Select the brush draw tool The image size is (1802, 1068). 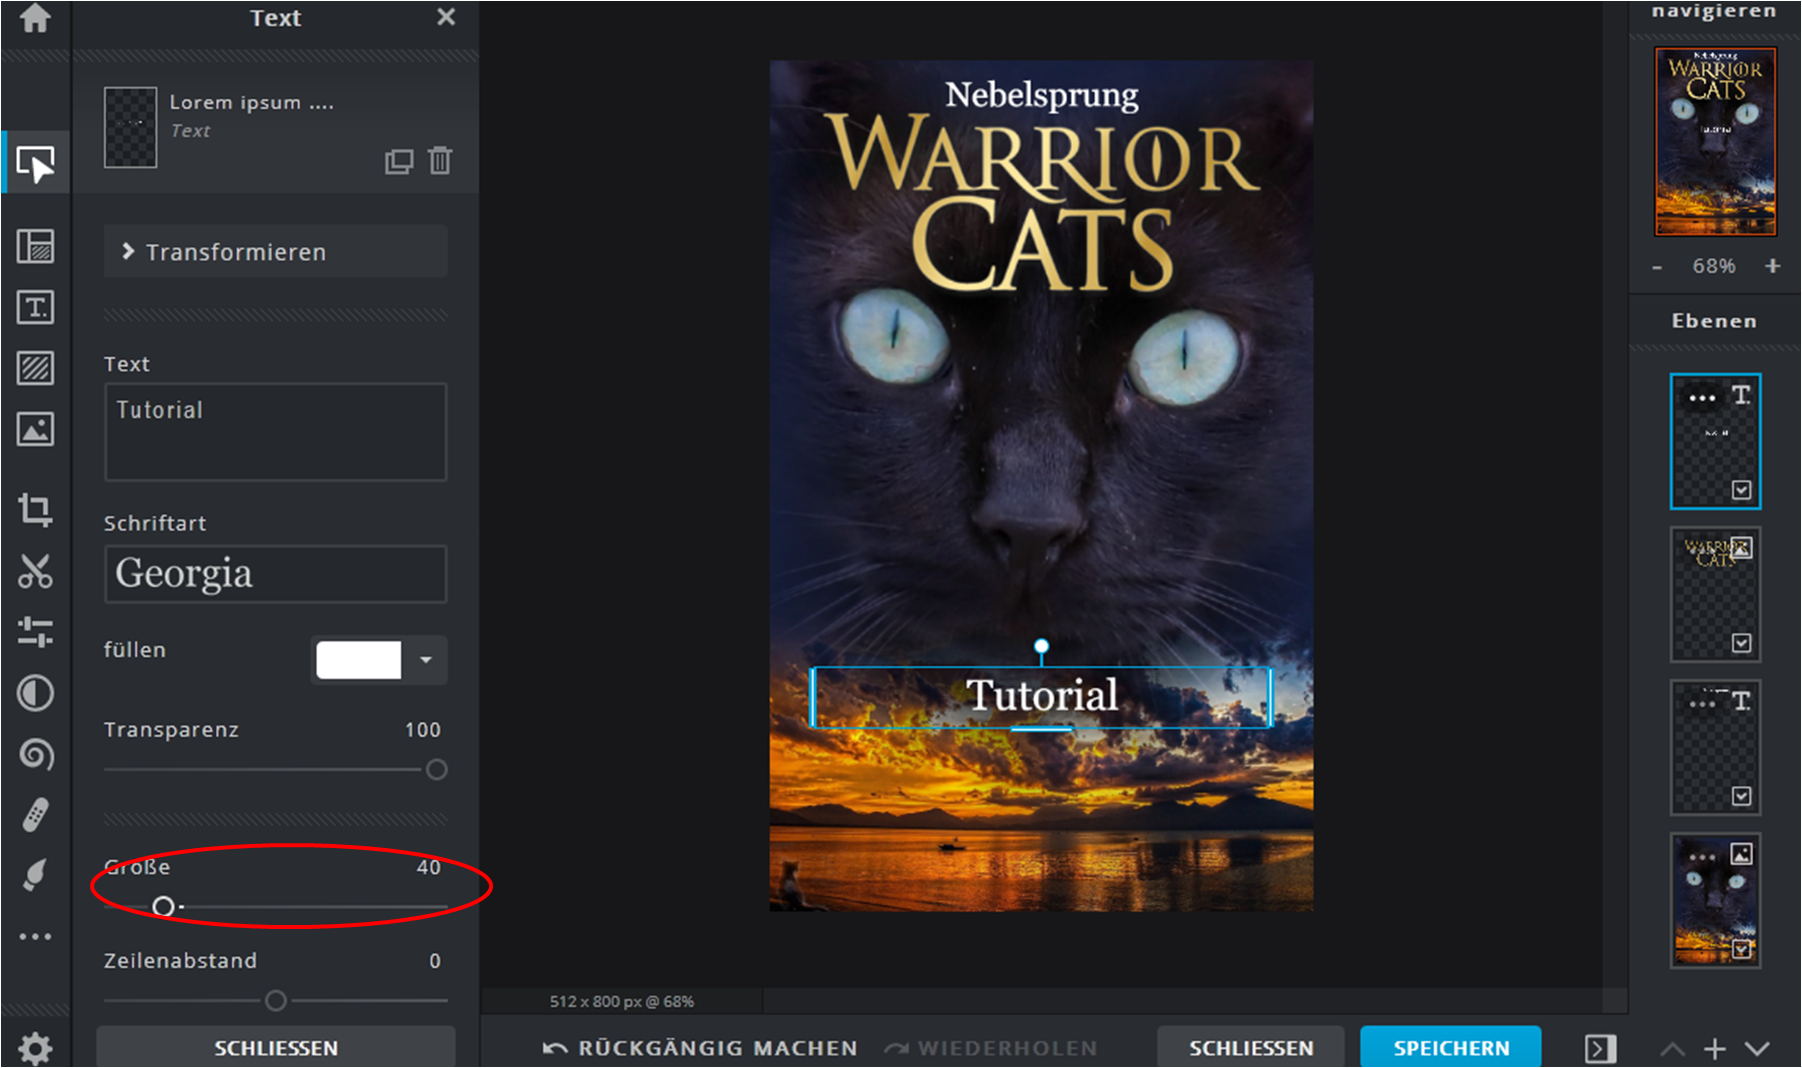[36, 876]
